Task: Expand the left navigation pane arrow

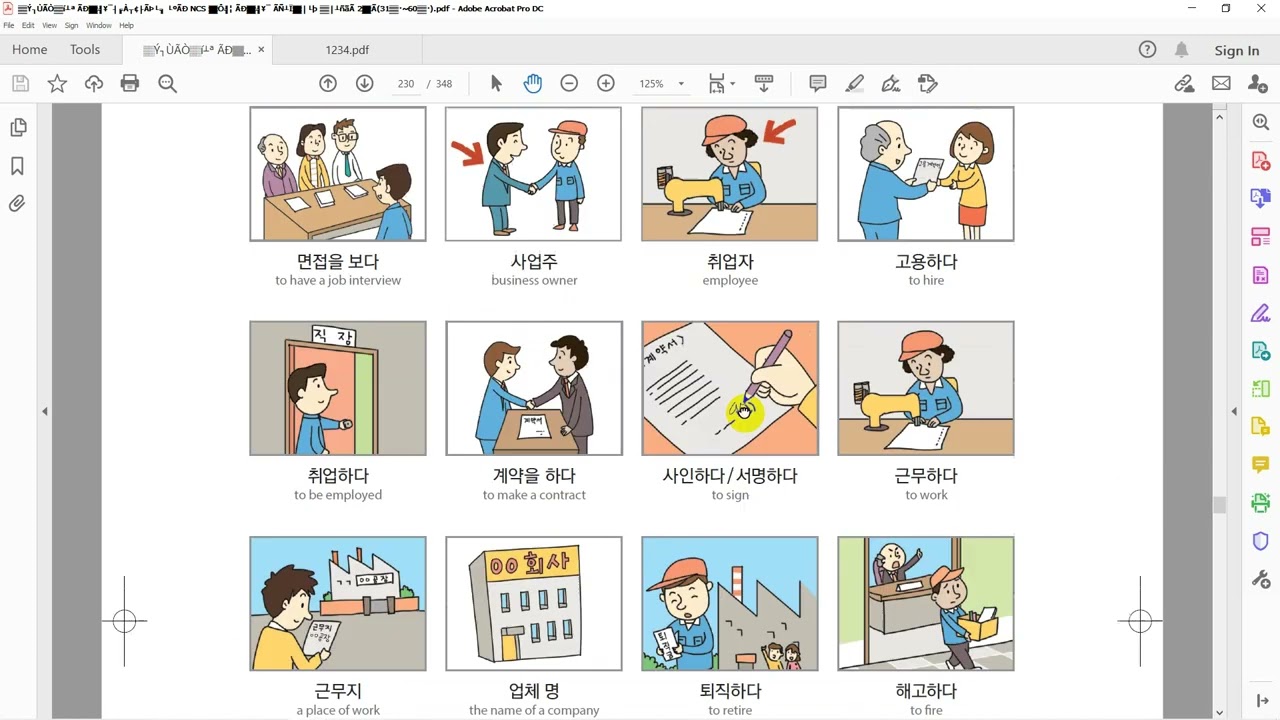Action: [44, 411]
